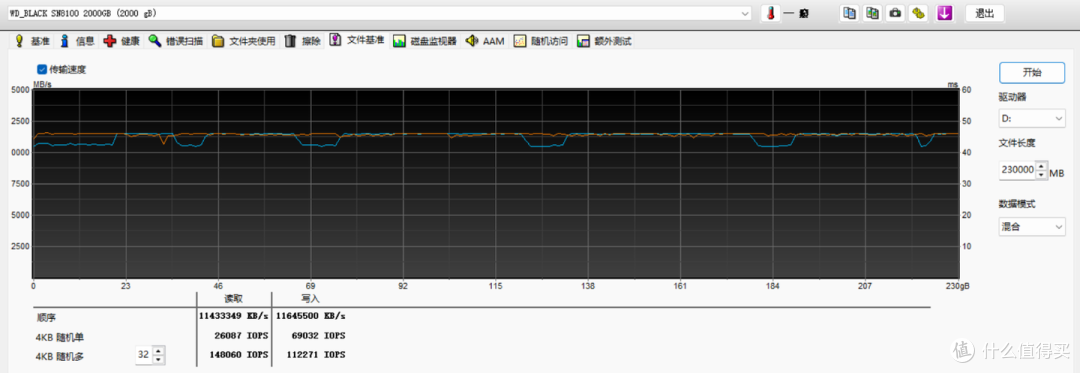Switch to the 基准 benchmark tab
Image resolution: width=1080 pixels, height=373 pixels.
coord(32,41)
